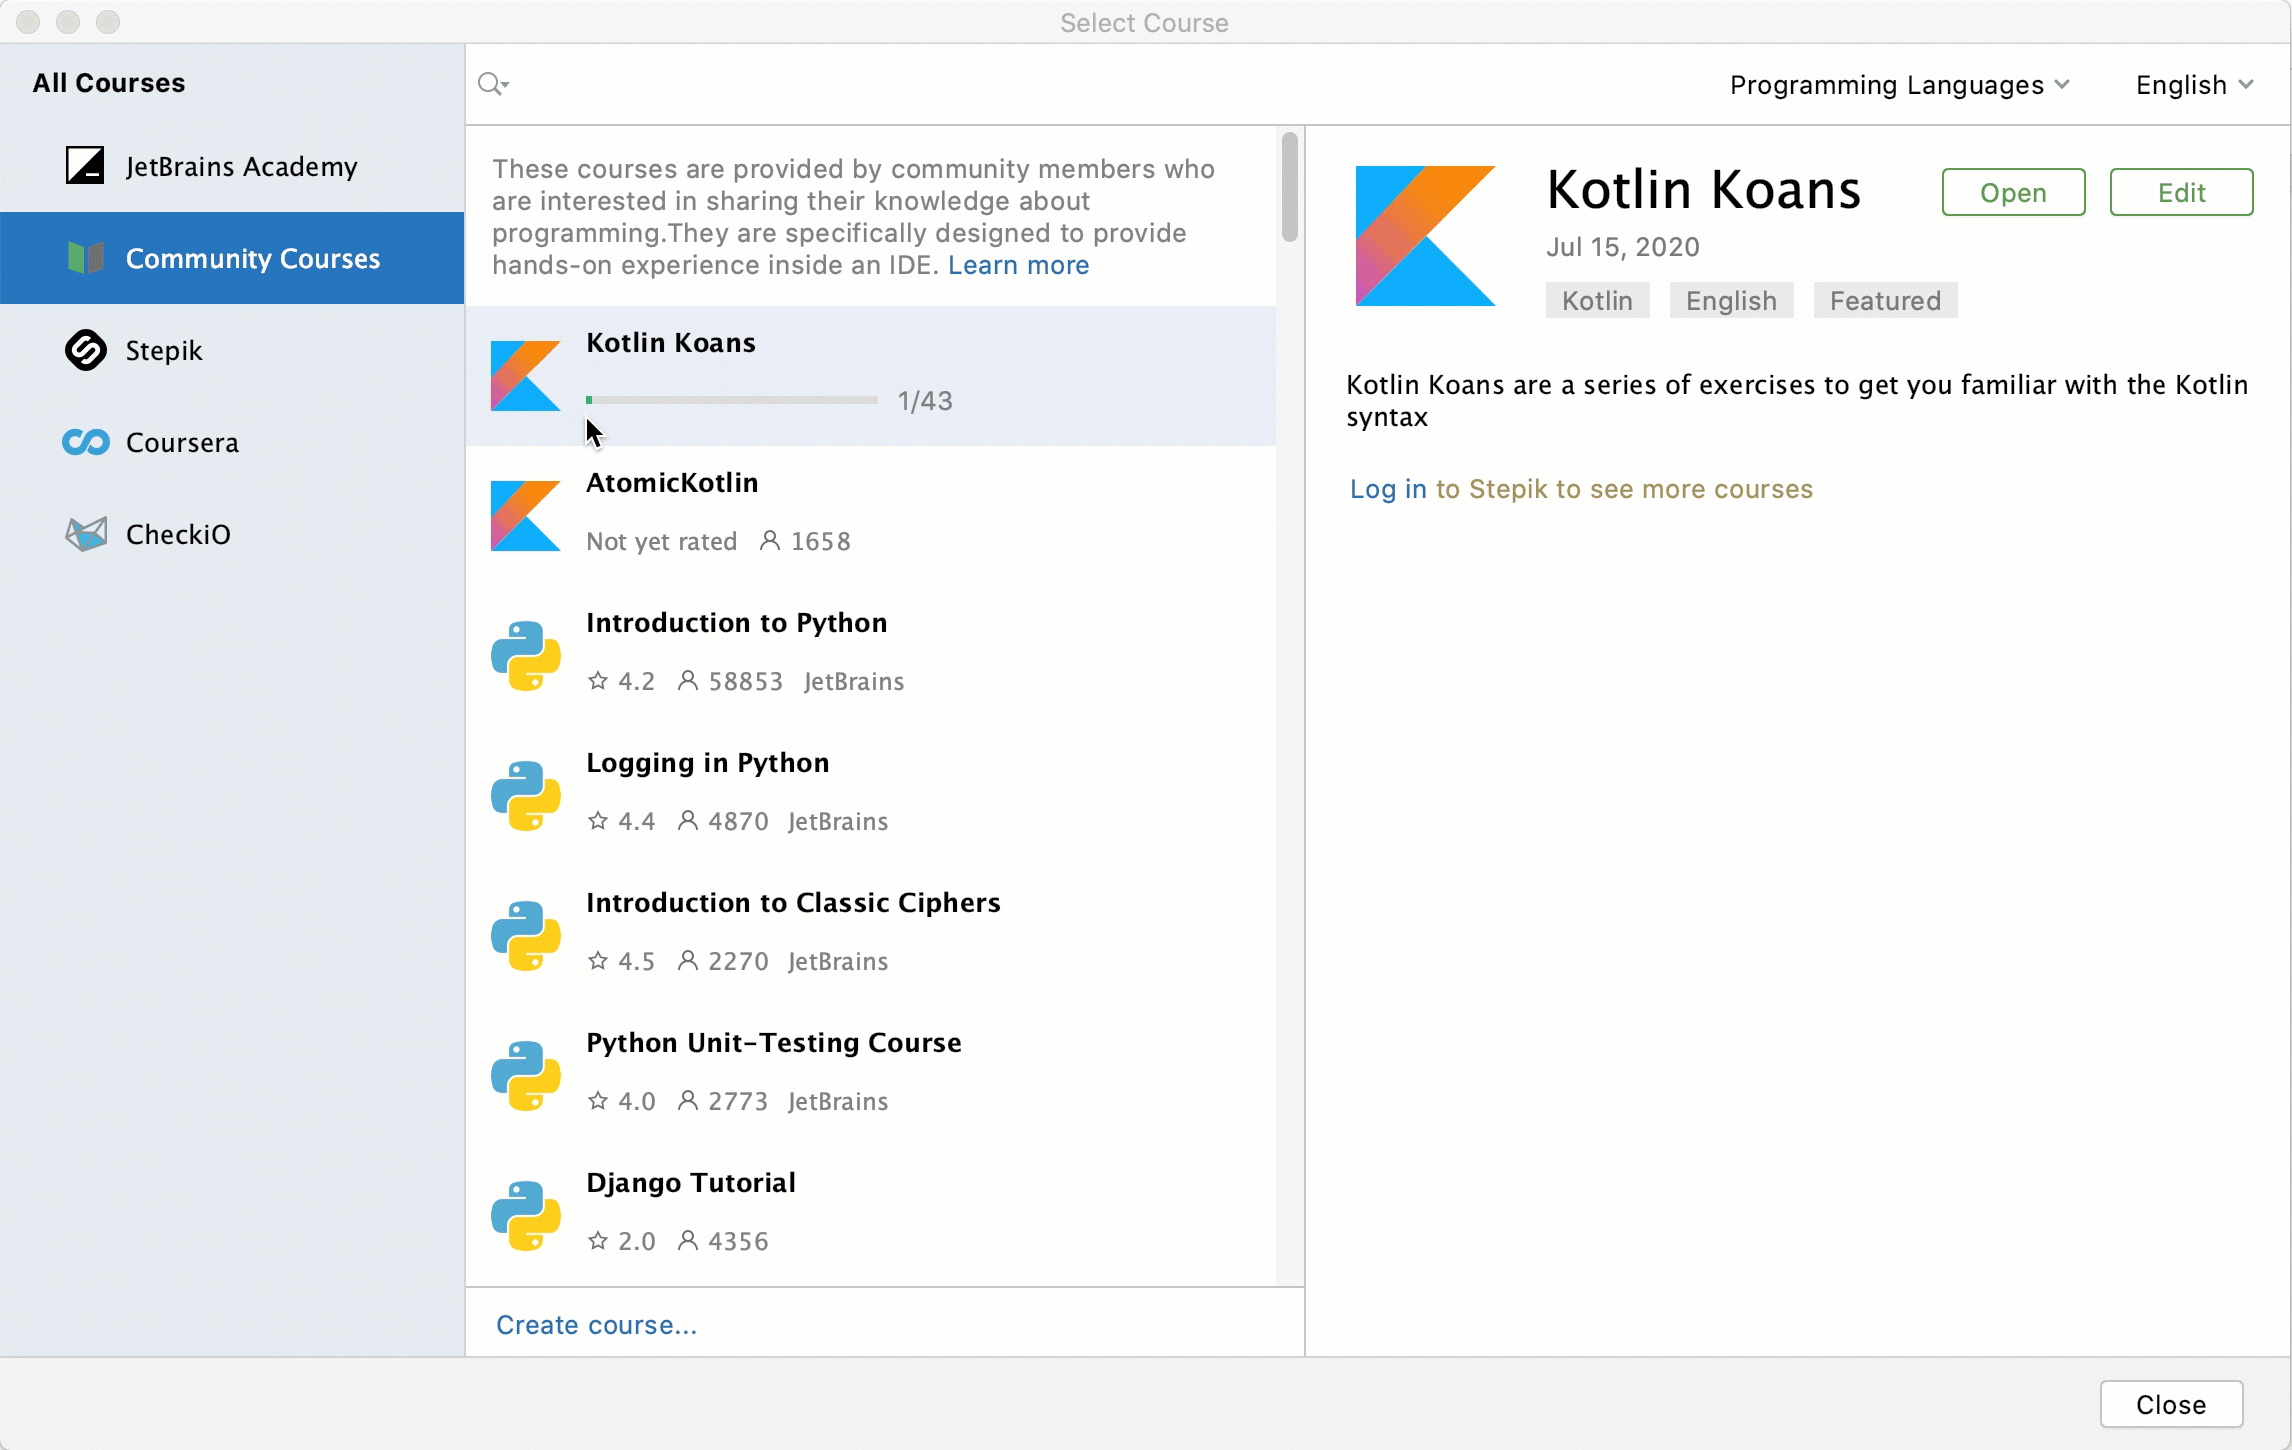
Task: Click the AtomicKotlin Kotlin icon
Action: [525, 516]
